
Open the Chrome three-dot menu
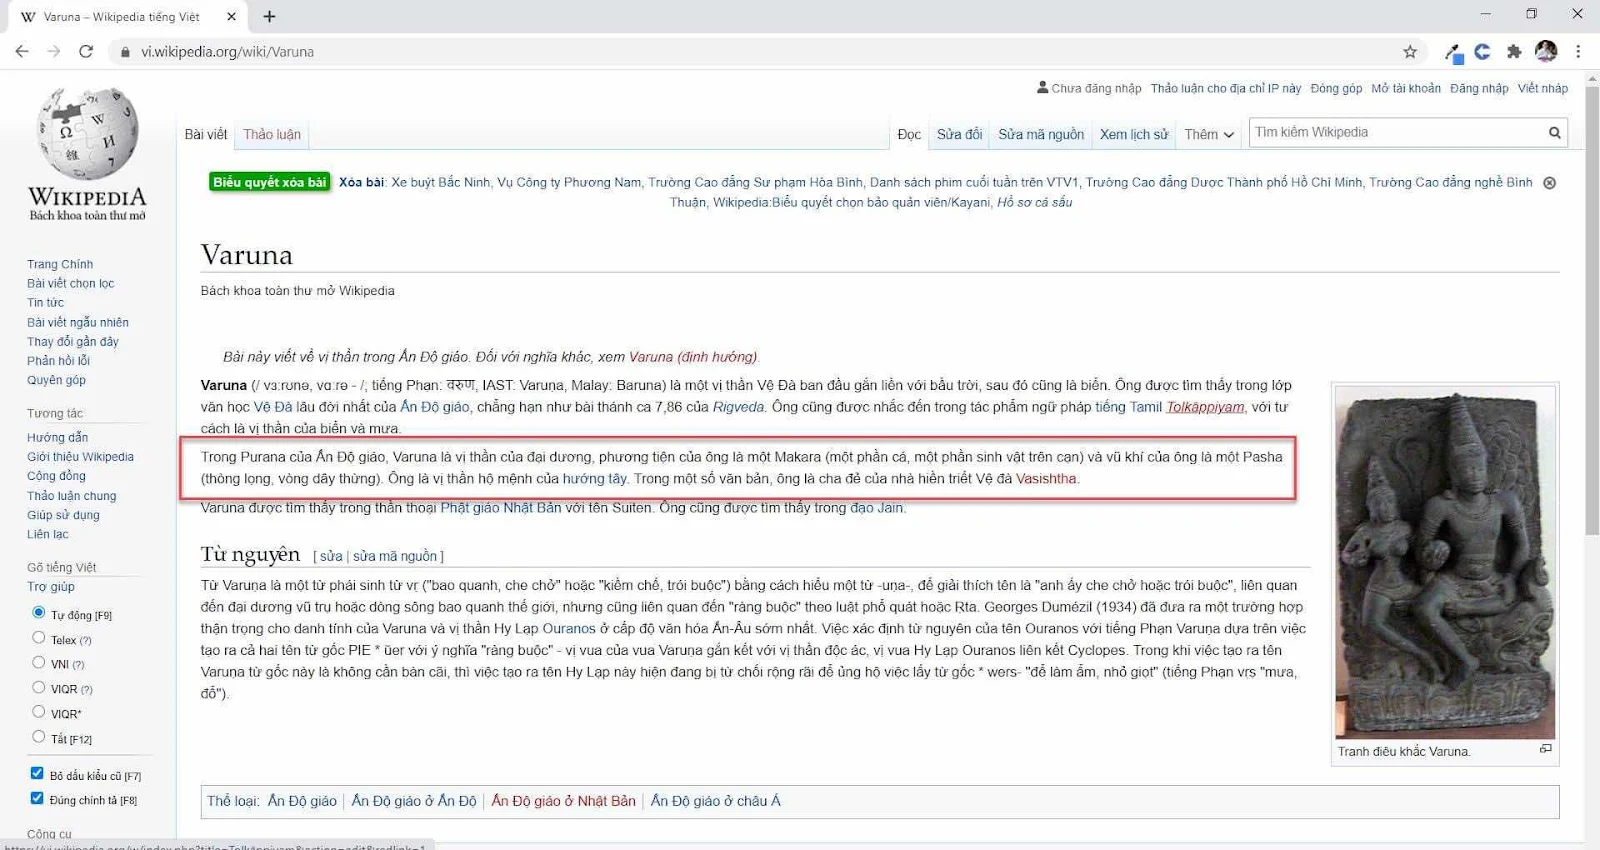[1578, 51]
